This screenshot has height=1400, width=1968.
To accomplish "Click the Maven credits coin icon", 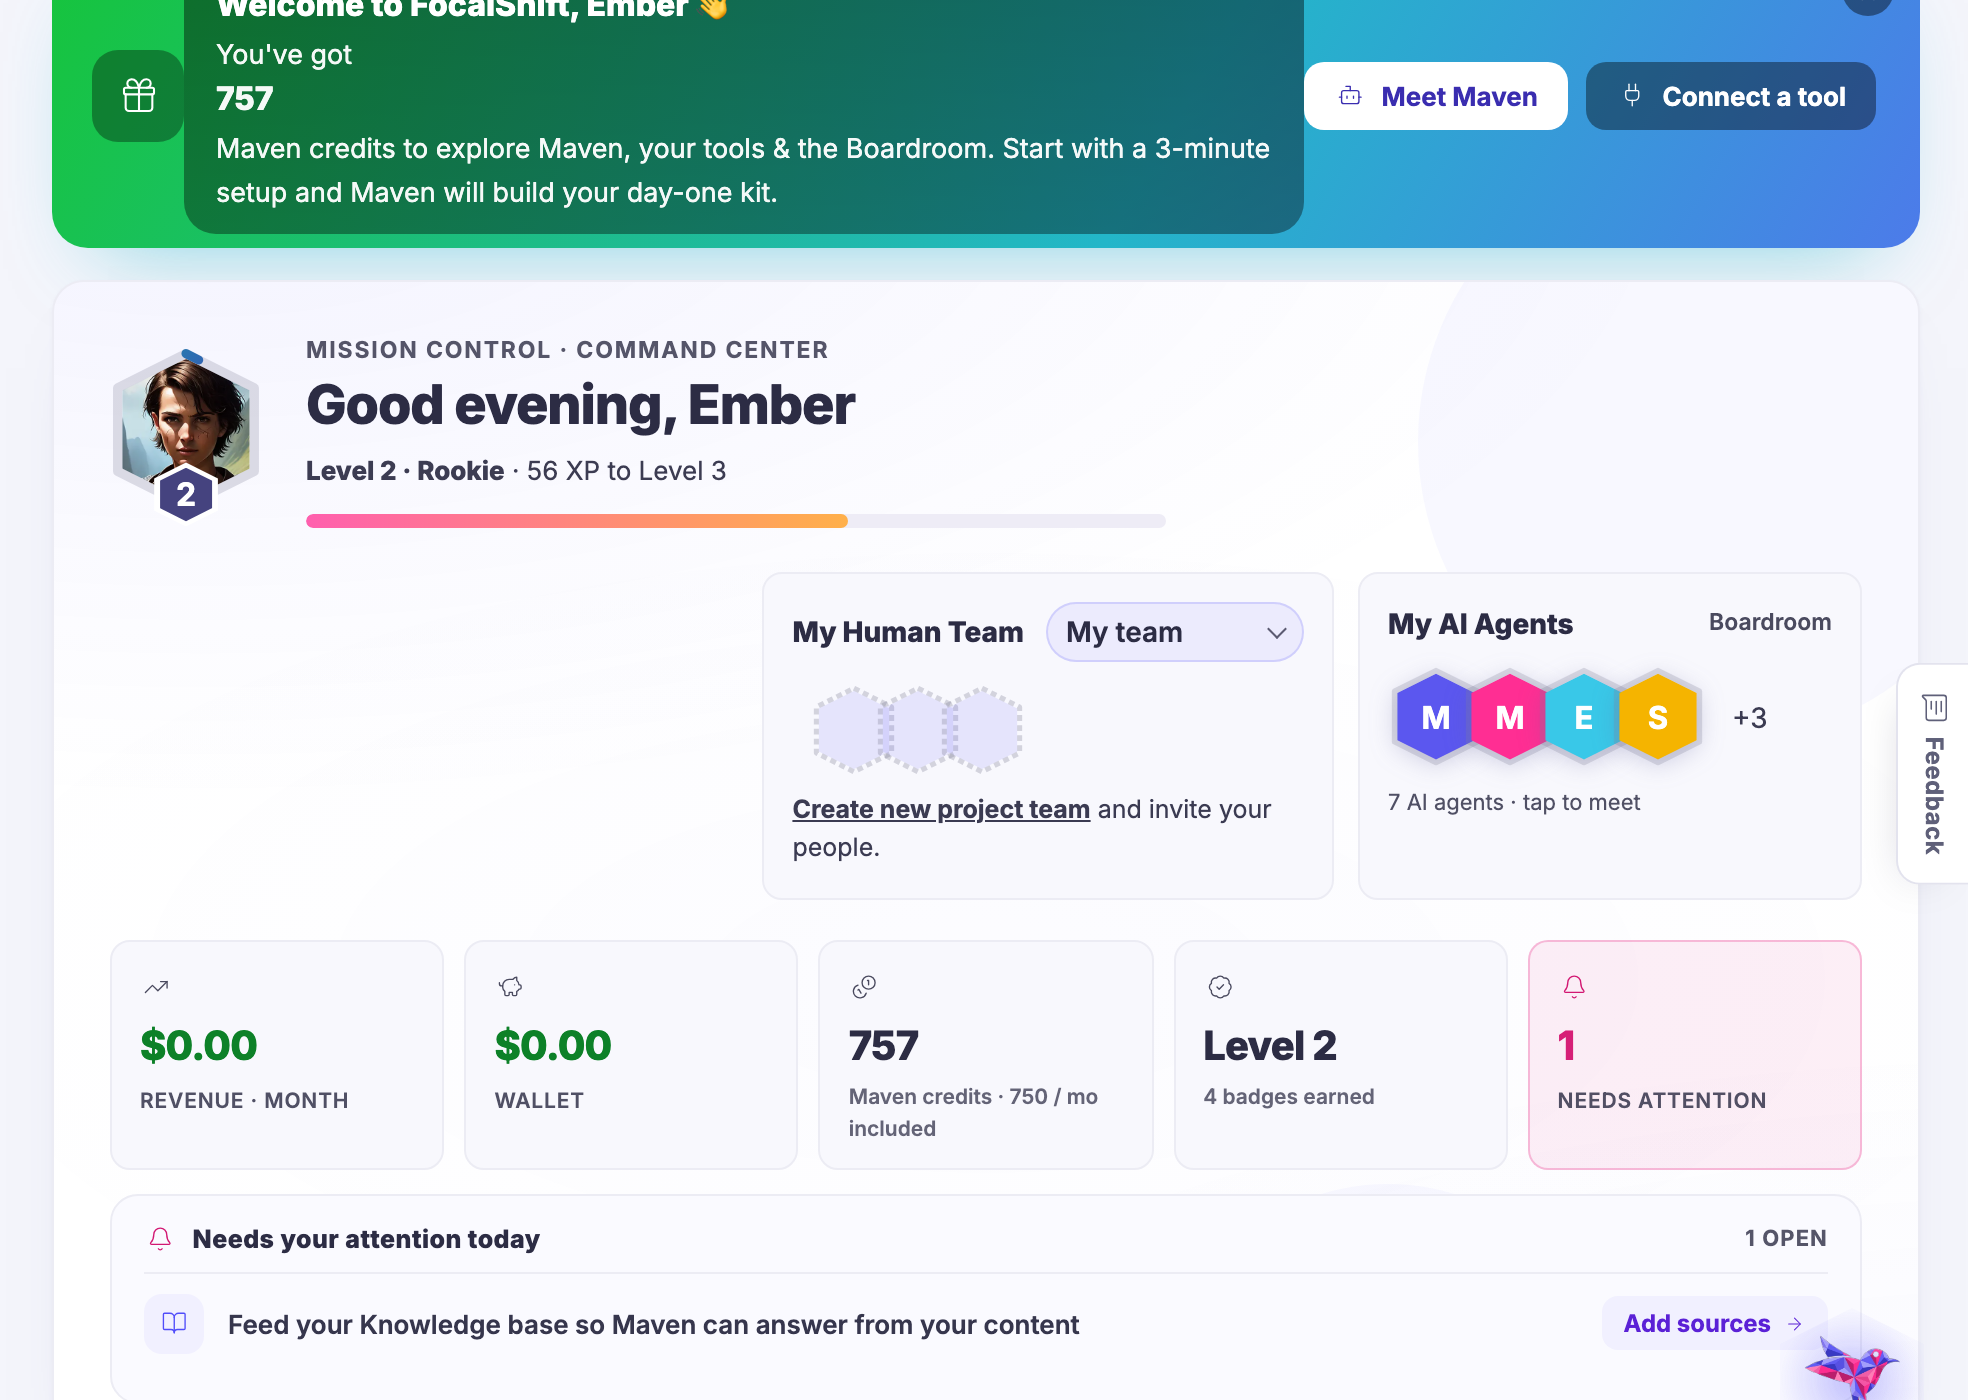I will point(864,987).
